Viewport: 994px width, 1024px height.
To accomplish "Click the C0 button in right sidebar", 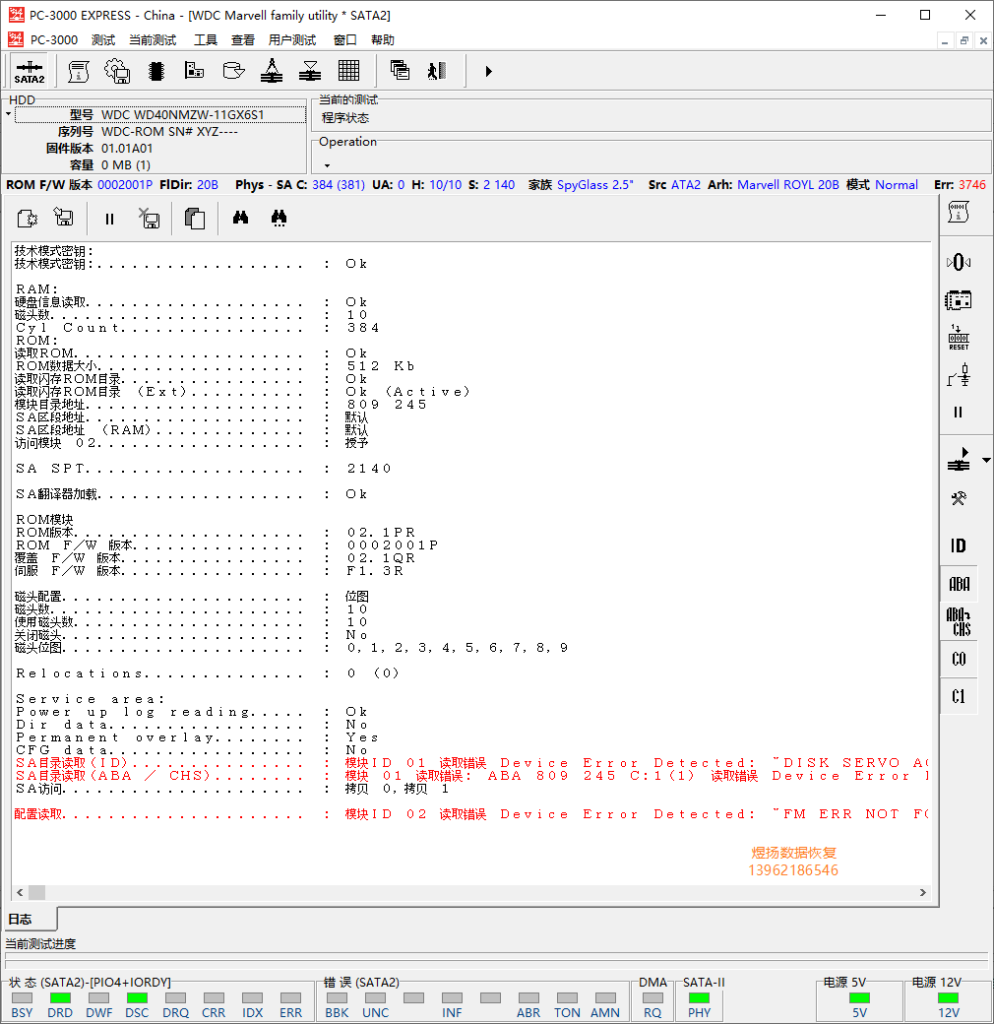I will click(x=959, y=659).
